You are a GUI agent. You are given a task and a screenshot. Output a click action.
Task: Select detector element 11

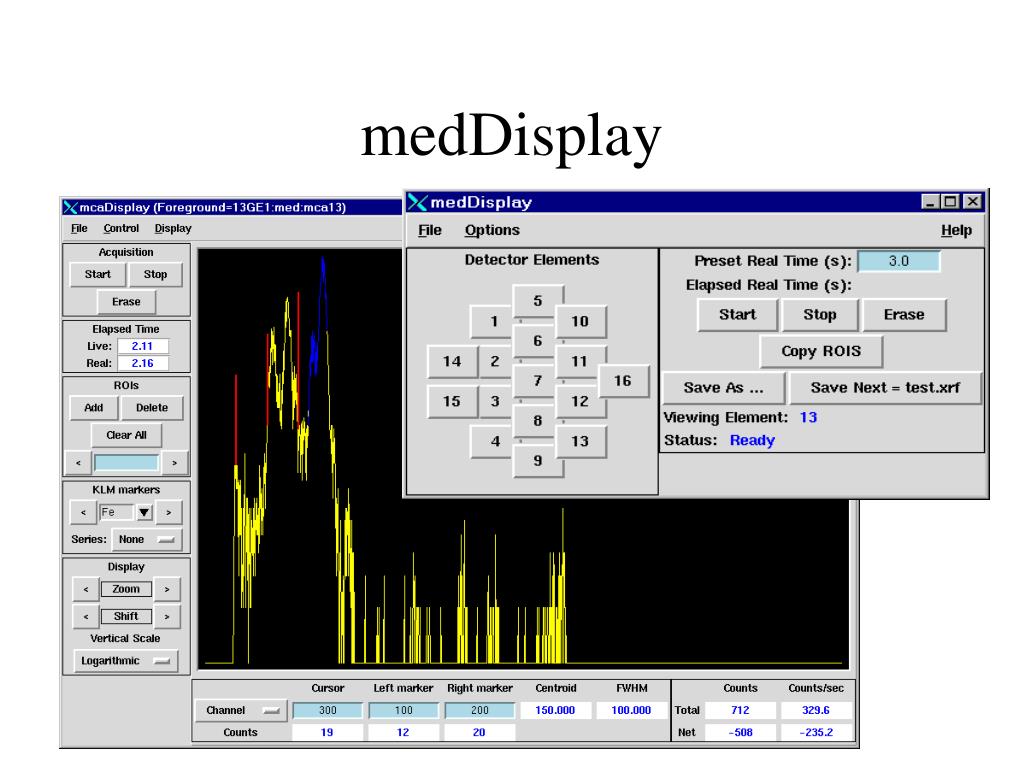point(581,361)
